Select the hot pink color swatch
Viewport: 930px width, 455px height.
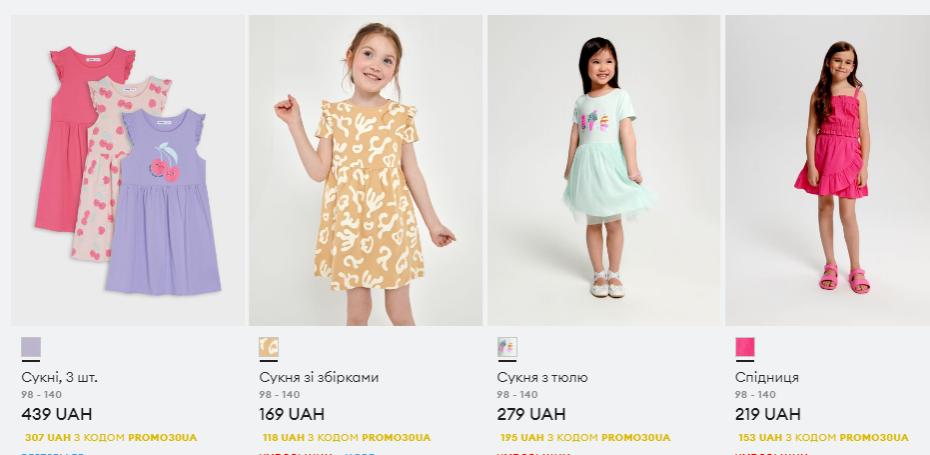[x=745, y=347]
